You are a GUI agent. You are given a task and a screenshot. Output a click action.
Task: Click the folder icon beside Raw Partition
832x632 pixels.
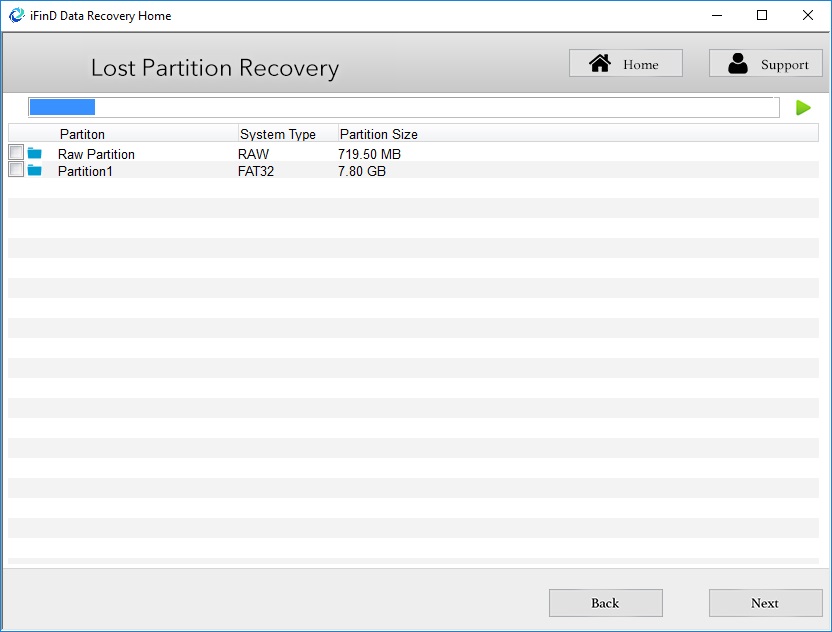tap(34, 153)
